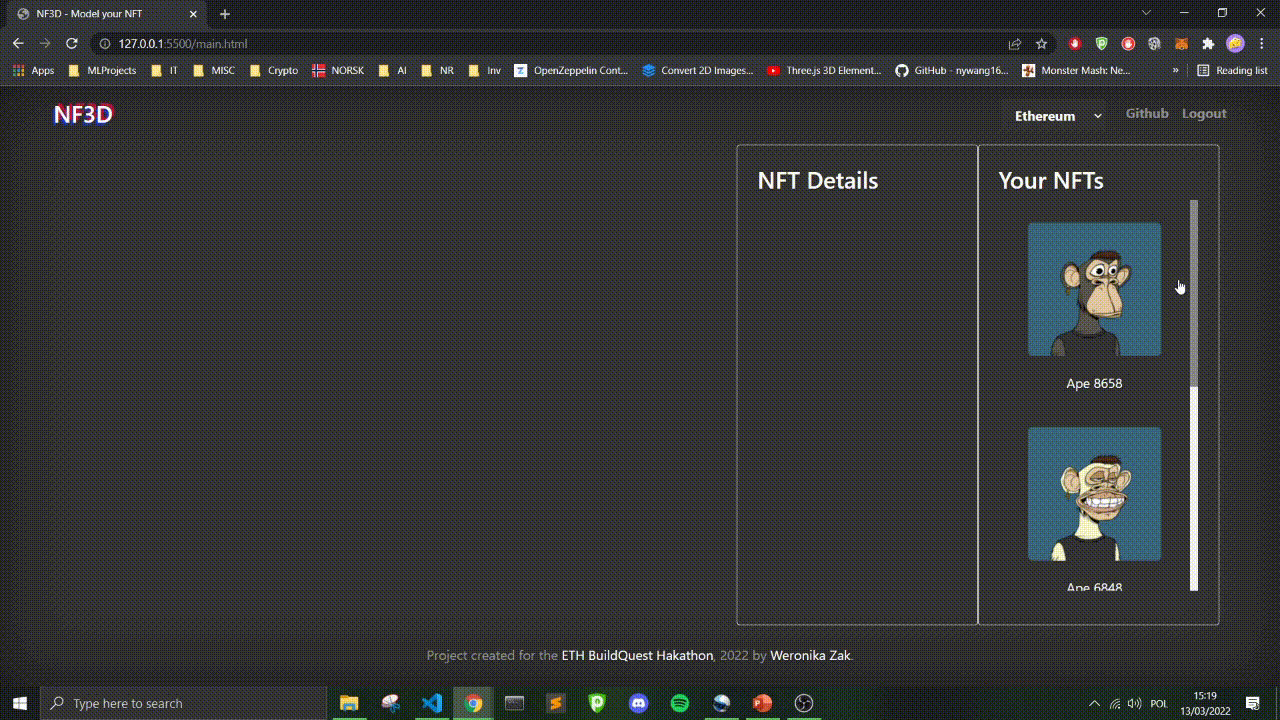Open the green shield extension icon
The height and width of the screenshot is (720, 1280).
(x=1101, y=44)
